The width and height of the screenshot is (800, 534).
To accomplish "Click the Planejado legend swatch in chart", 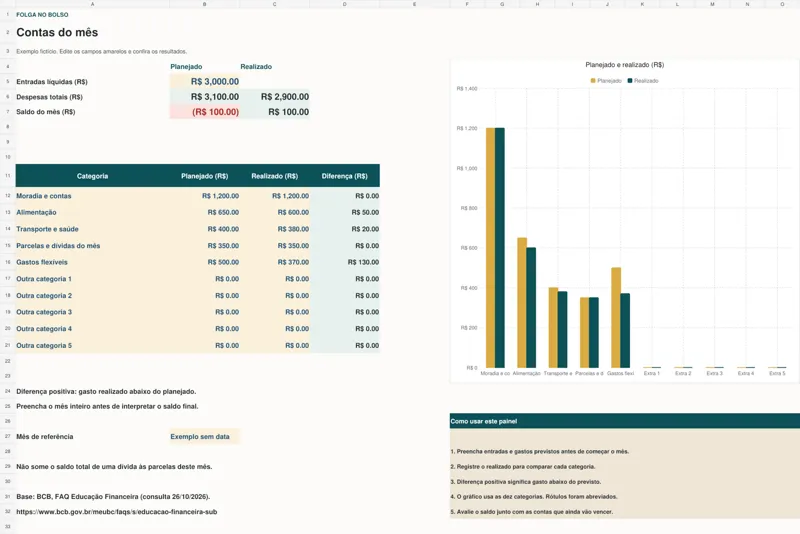I will [x=593, y=81].
